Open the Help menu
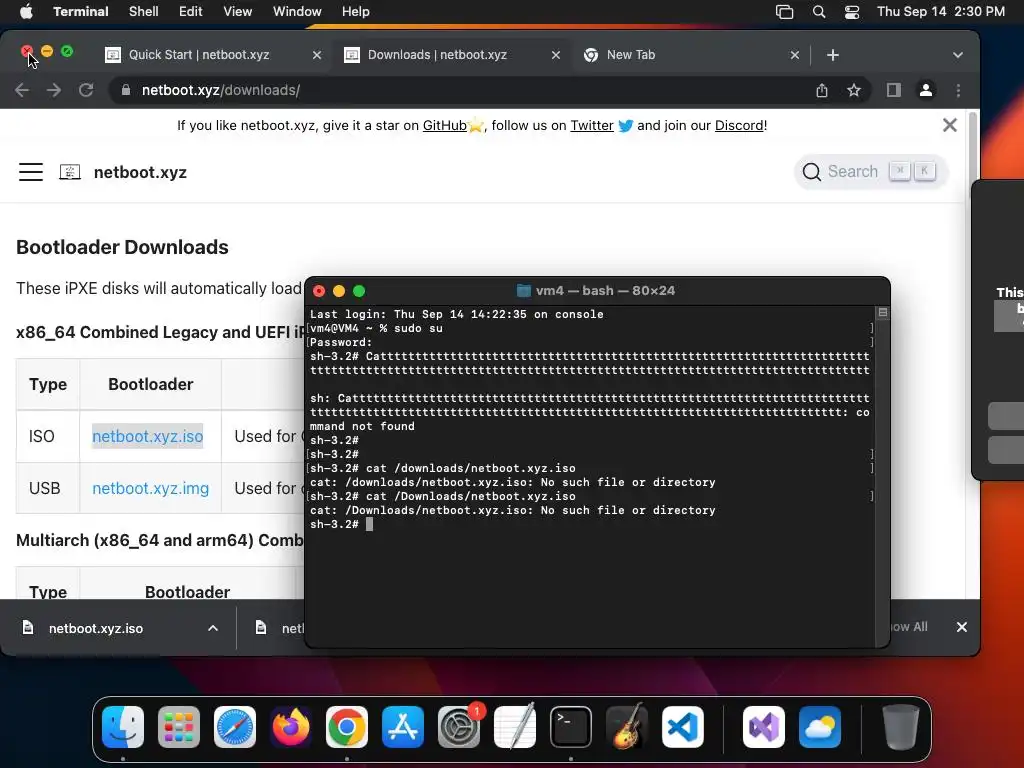The image size is (1024, 768). [355, 12]
